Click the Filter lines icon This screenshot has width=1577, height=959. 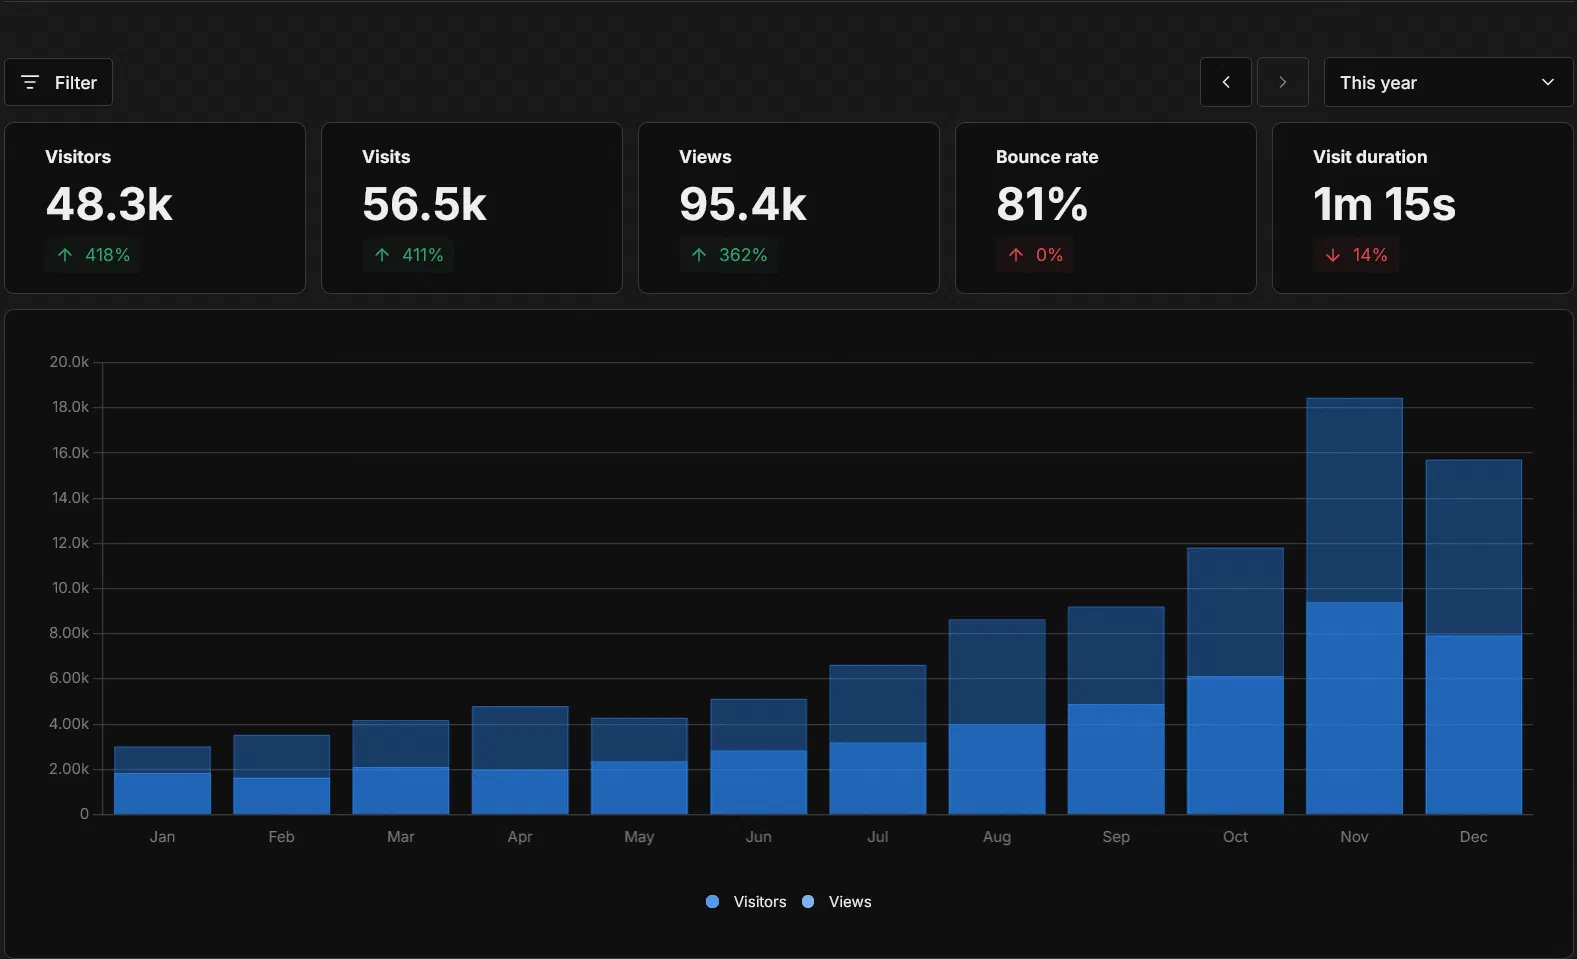click(30, 82)
